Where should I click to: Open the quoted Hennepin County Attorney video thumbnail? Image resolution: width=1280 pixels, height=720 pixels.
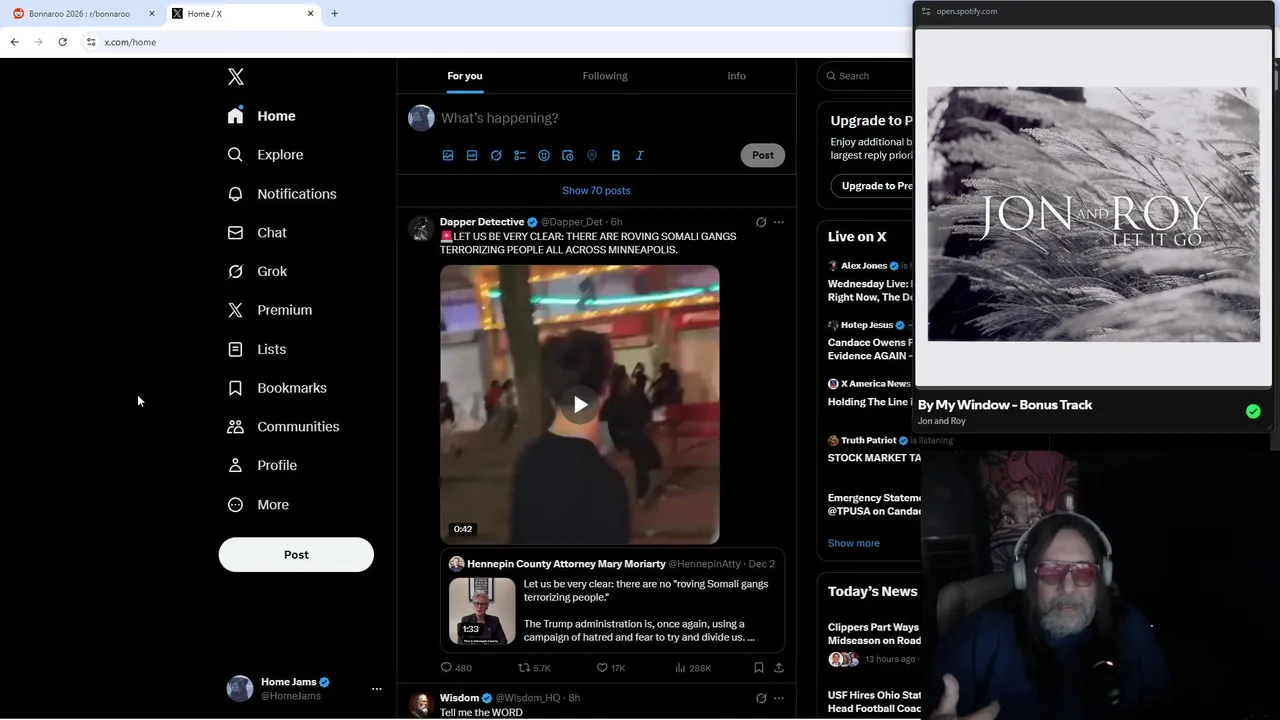pyautogui.click(x=482, y=610)
